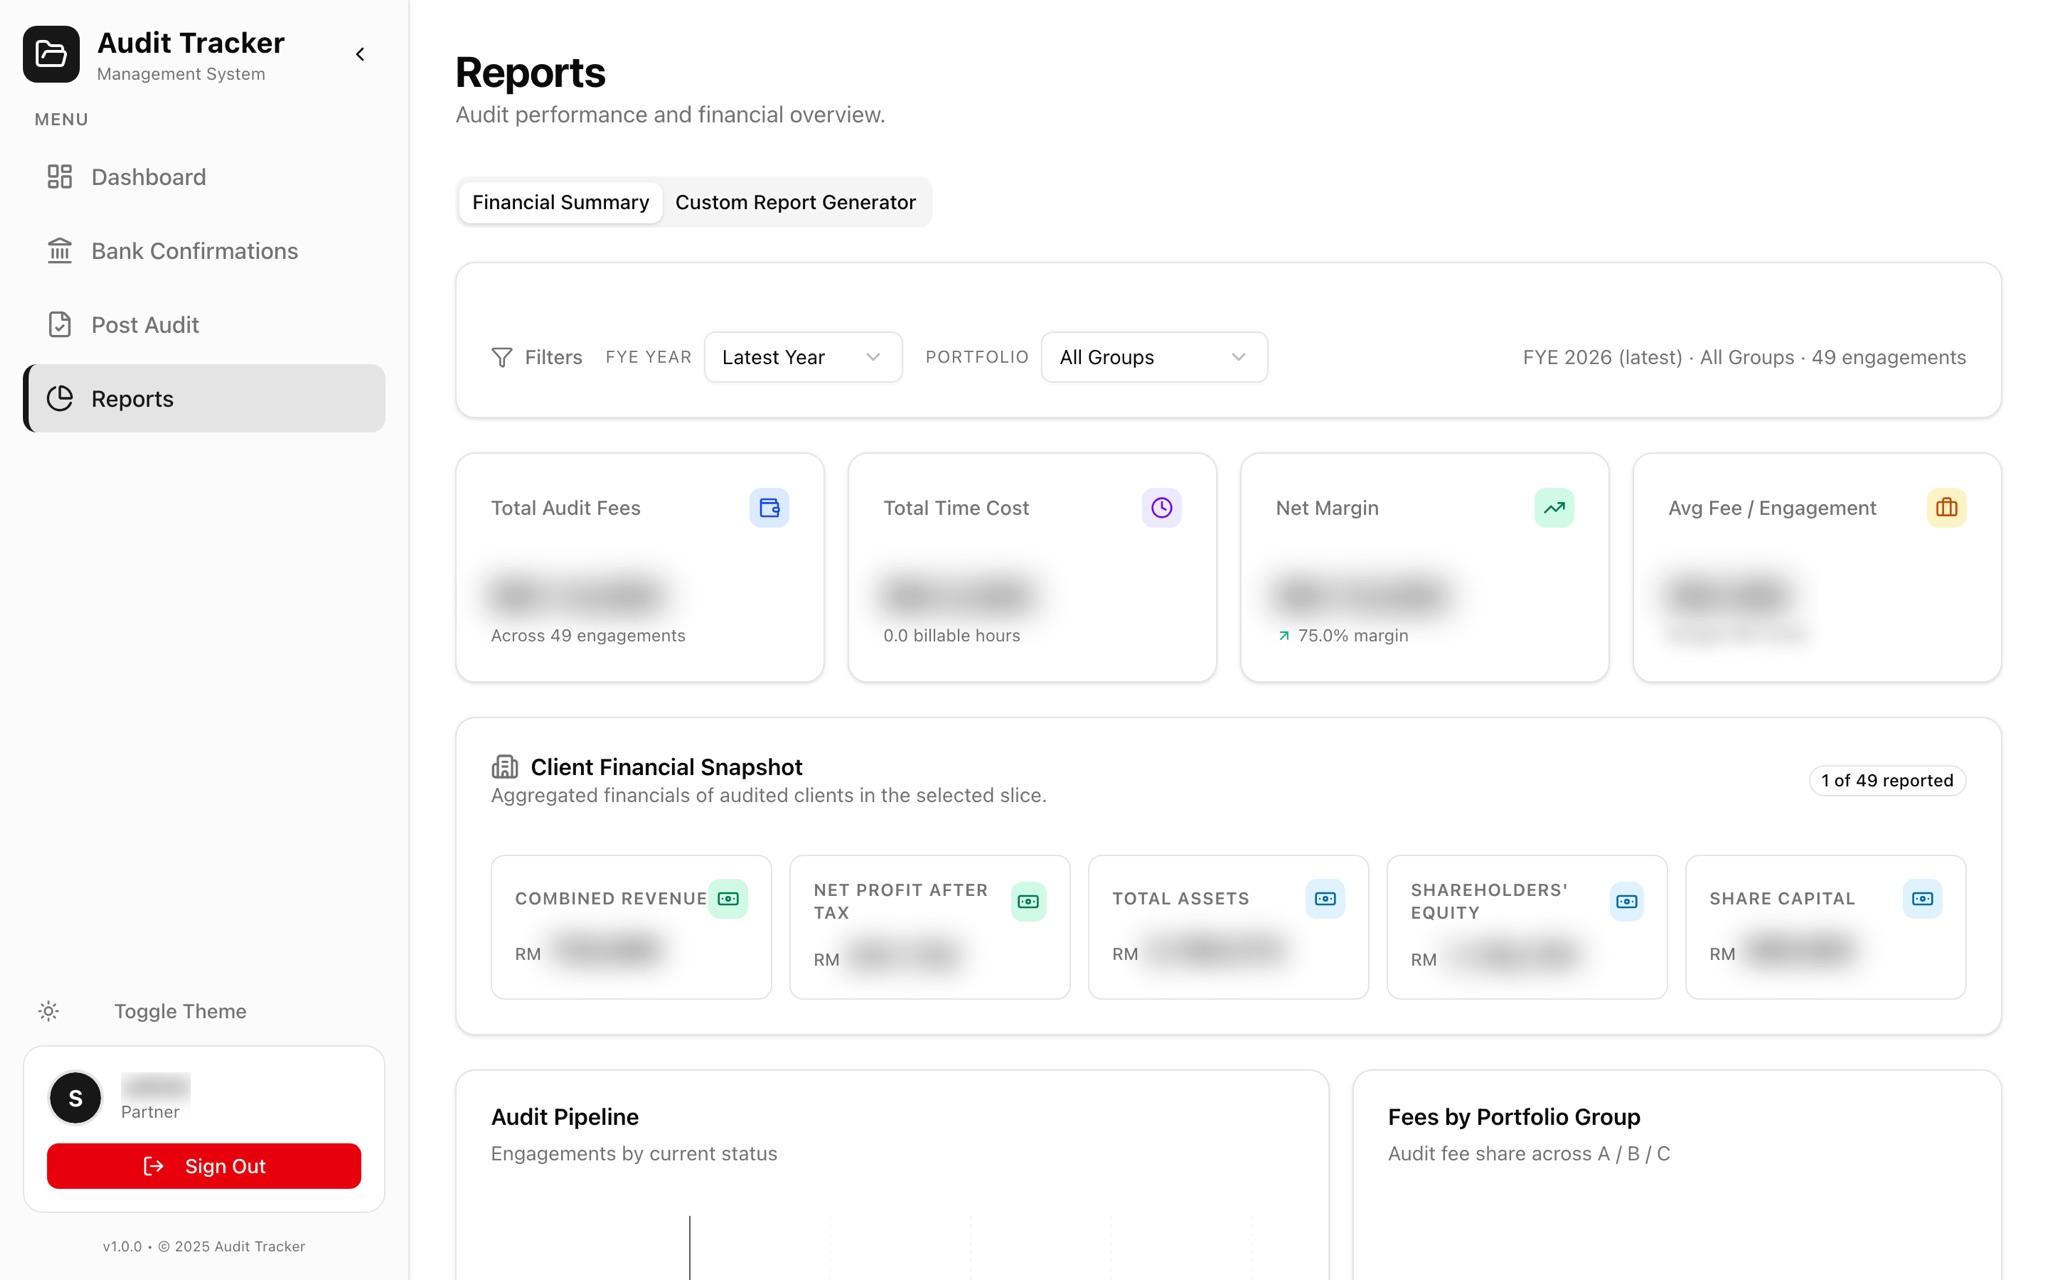Viewport: 2048px width, 1280px height.
Task: Click the Total Time Cost clock icon
Action: tap(1161, 508)
